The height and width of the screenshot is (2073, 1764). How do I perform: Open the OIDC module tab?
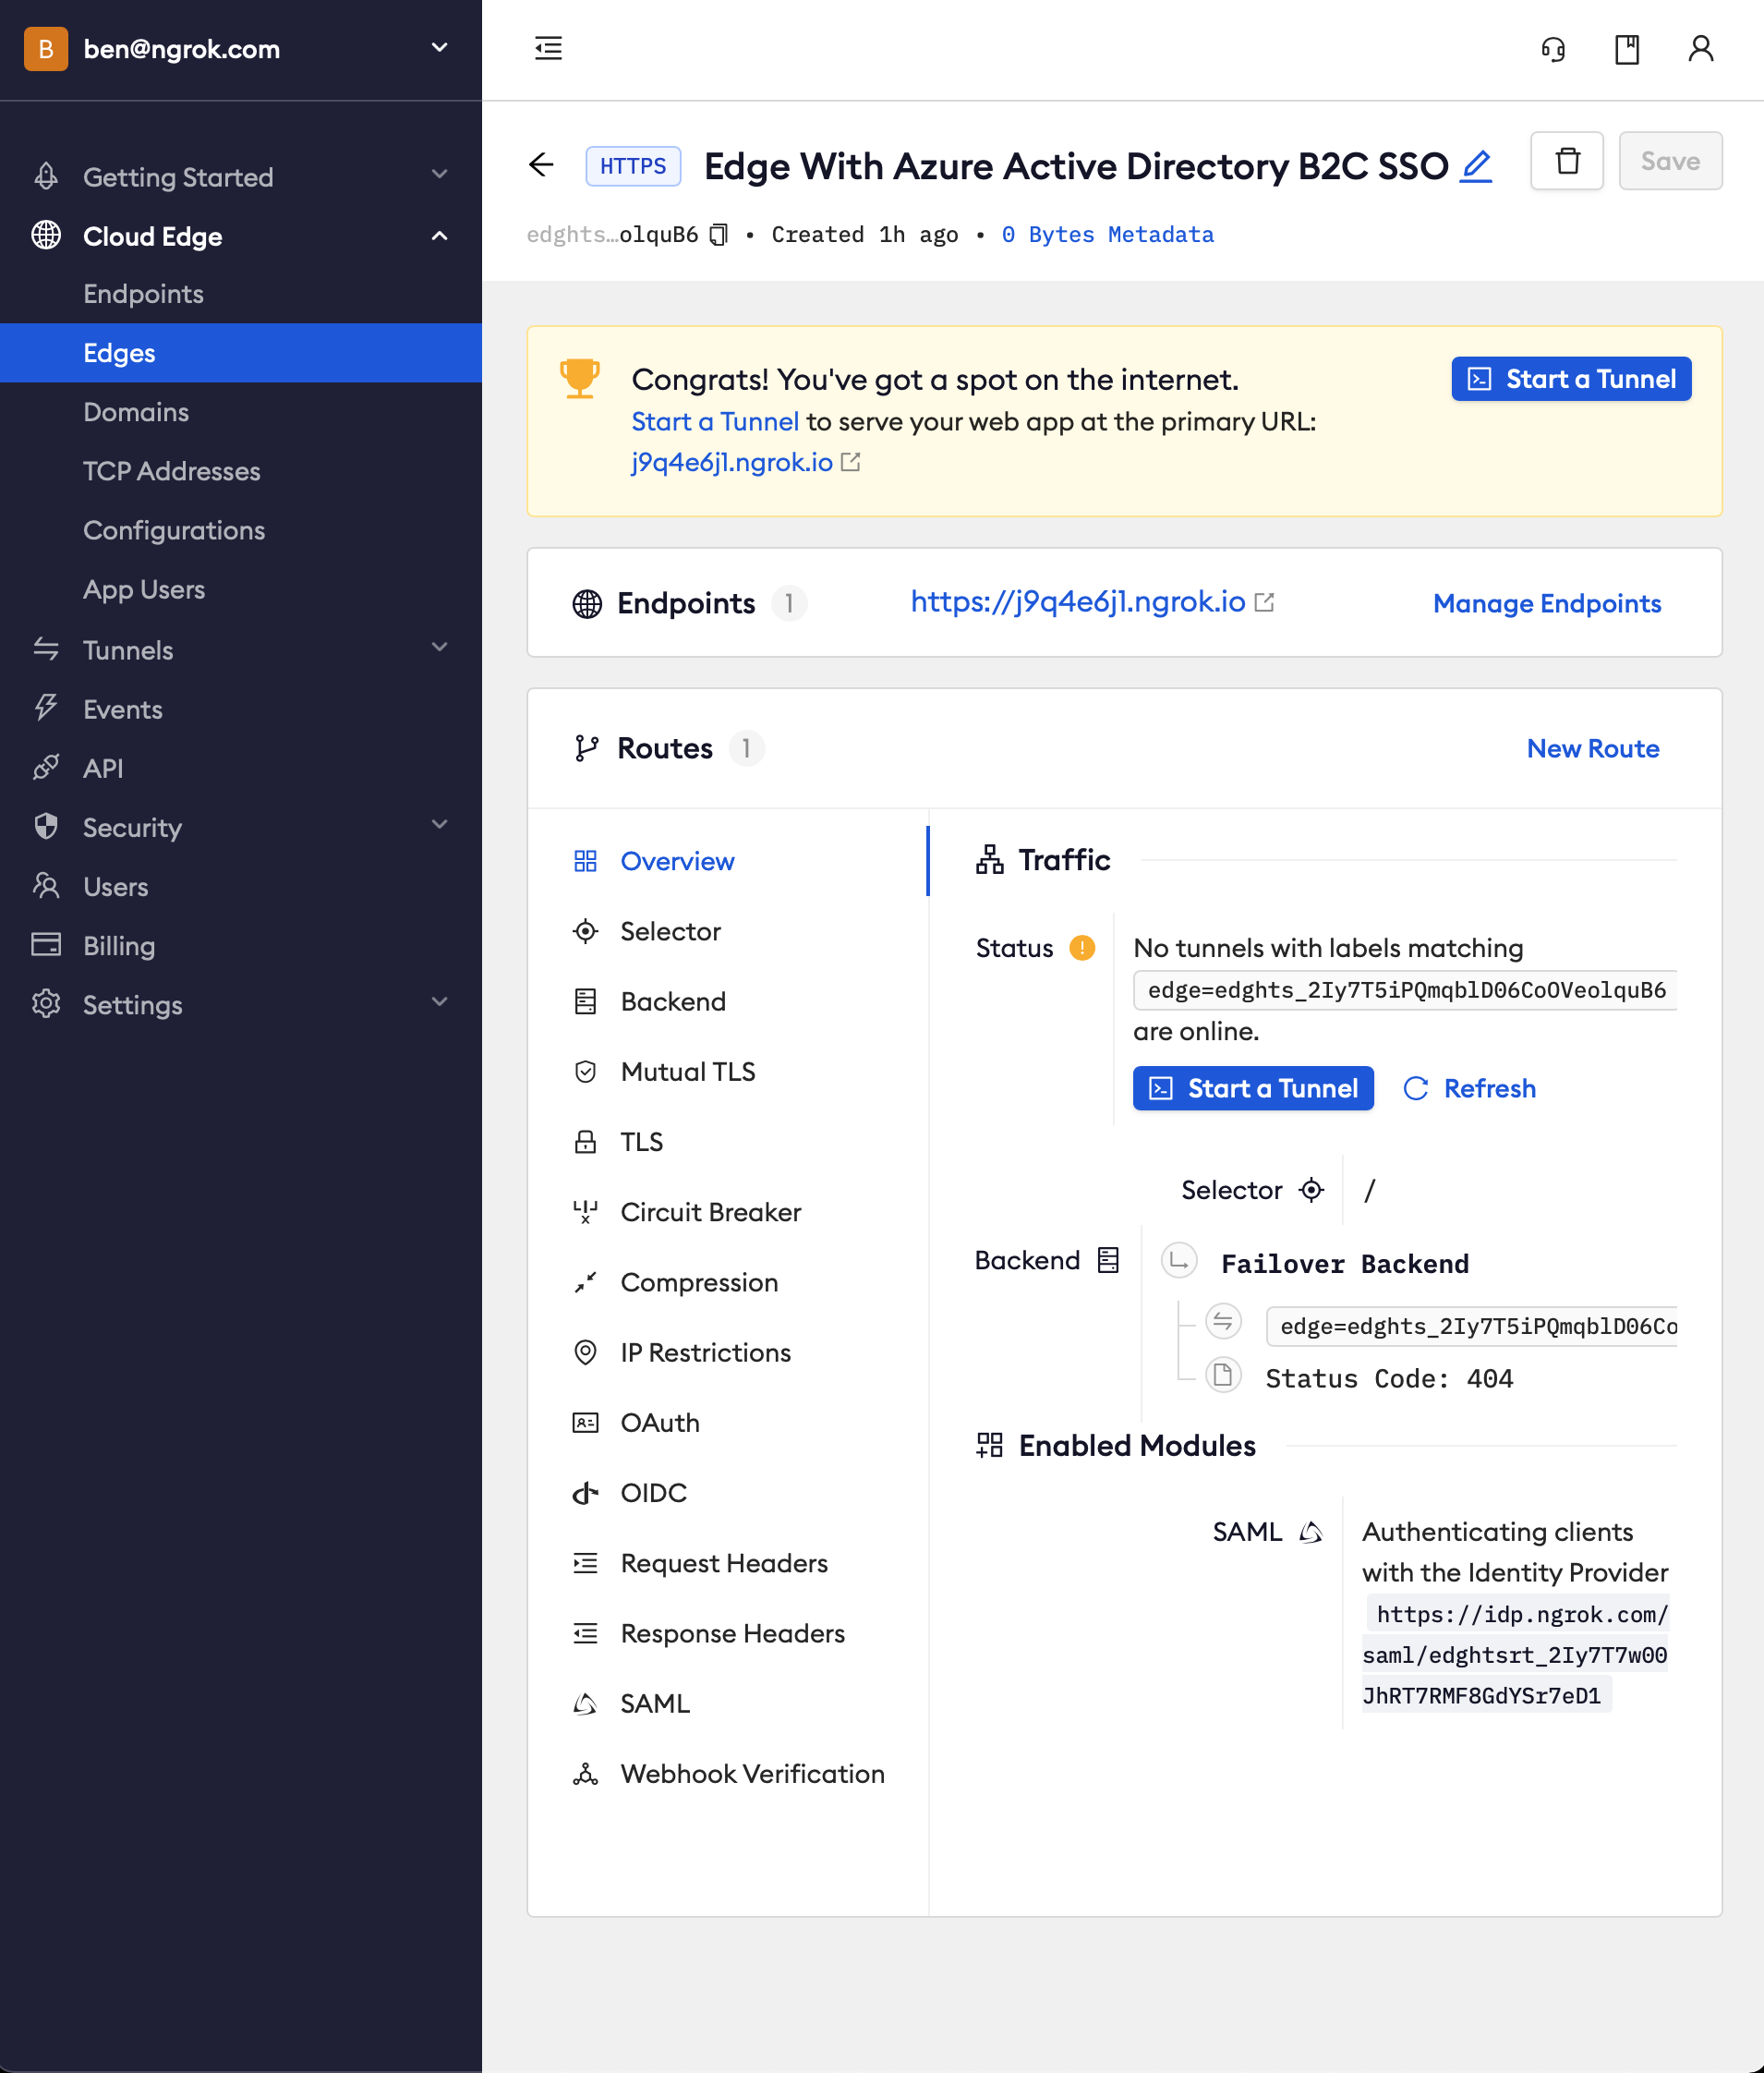click(728, 1492)
